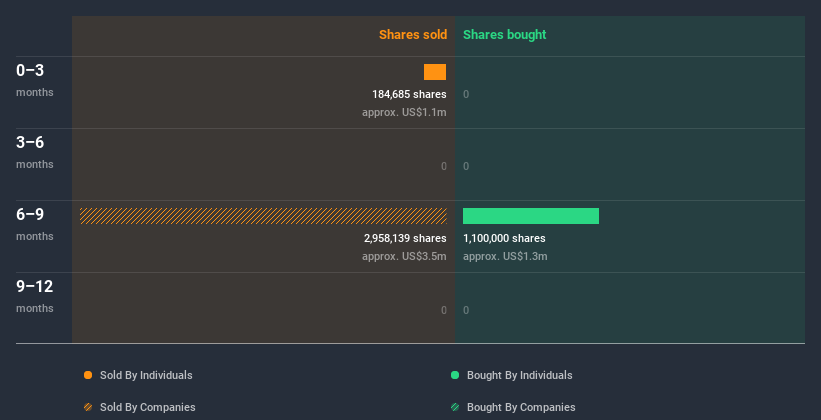The width and height of the screenshot is (821, 420).
Task: Toggle the Bought By Companies legend label
Action: pos(521,407)
